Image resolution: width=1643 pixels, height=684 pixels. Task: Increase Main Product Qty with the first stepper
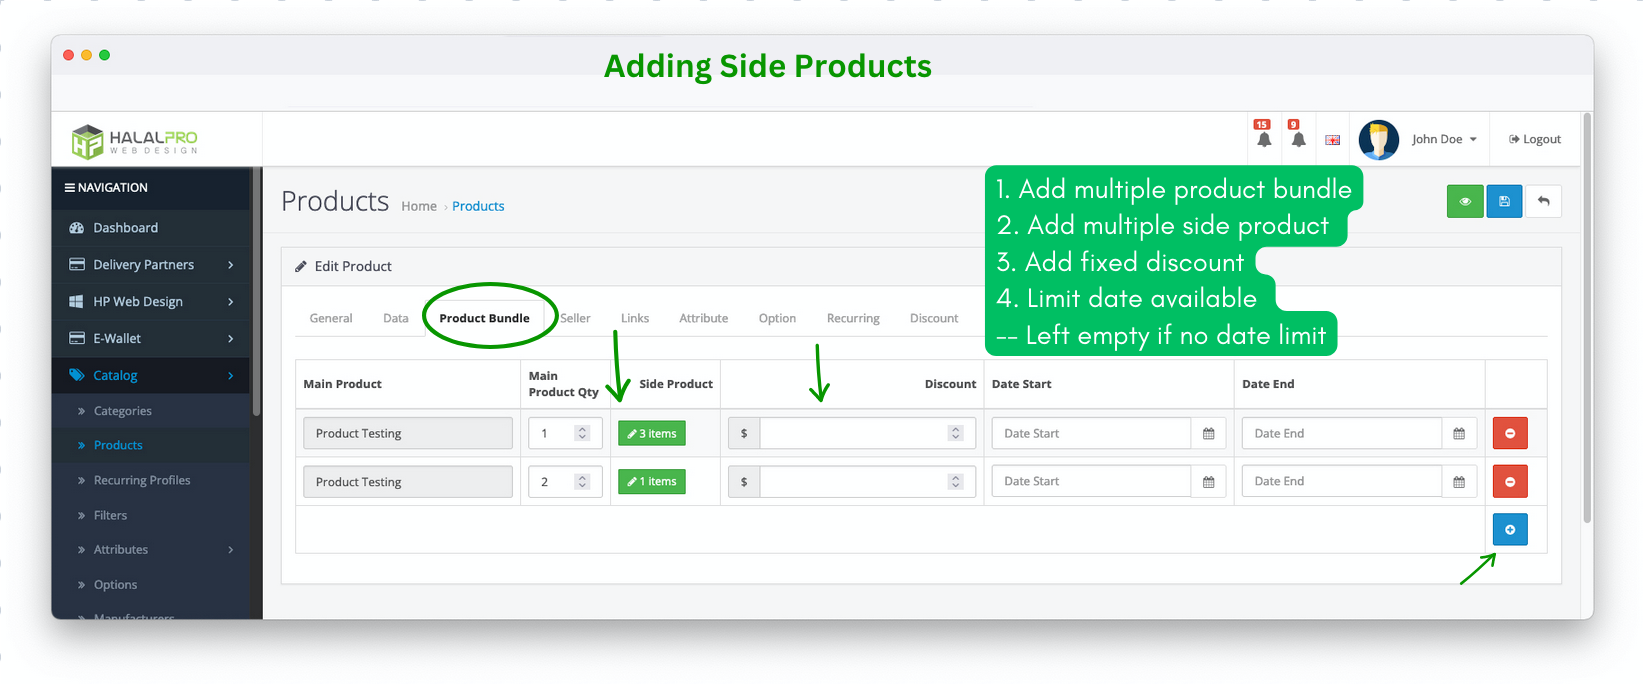pyautogui.click(x=581, y=428)
